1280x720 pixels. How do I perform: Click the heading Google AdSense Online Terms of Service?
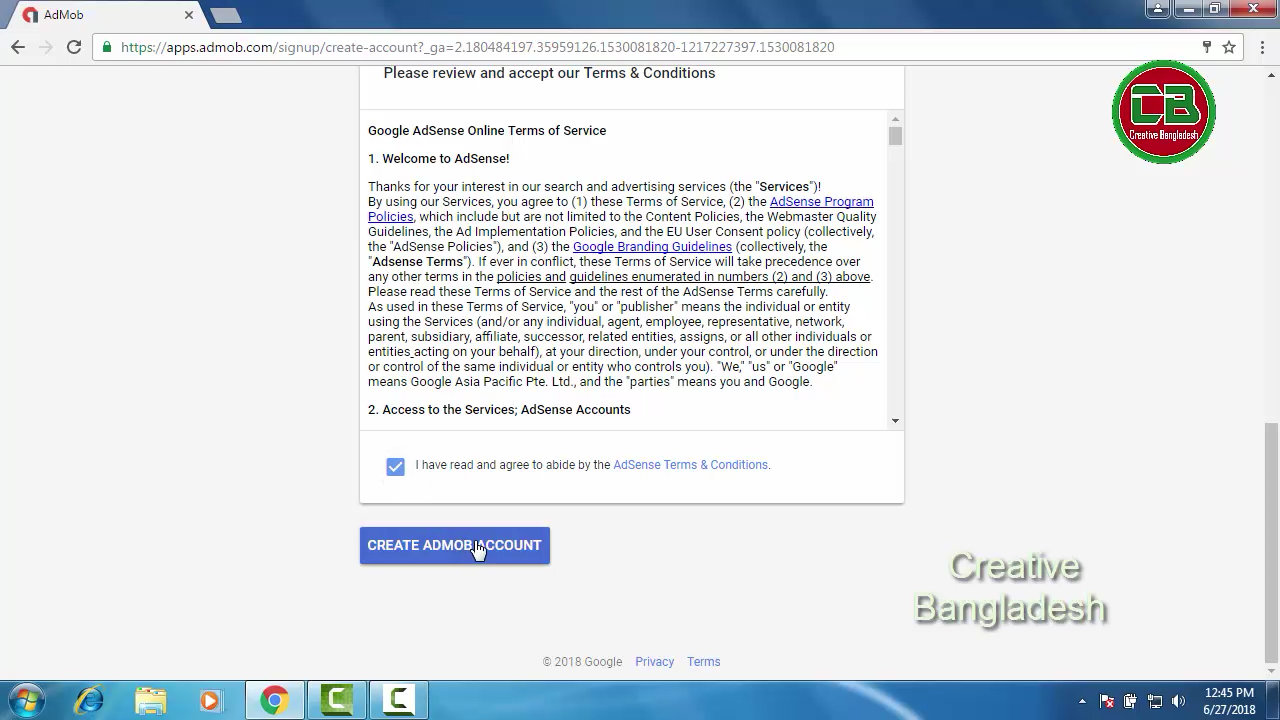click(487, 131)
